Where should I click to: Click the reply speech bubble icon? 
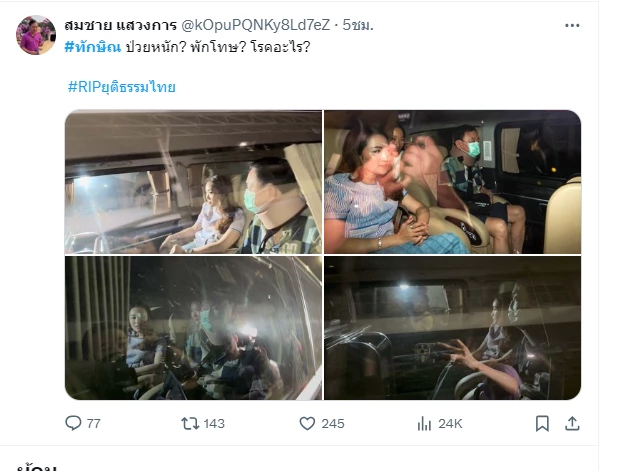(x=73, y=423)
